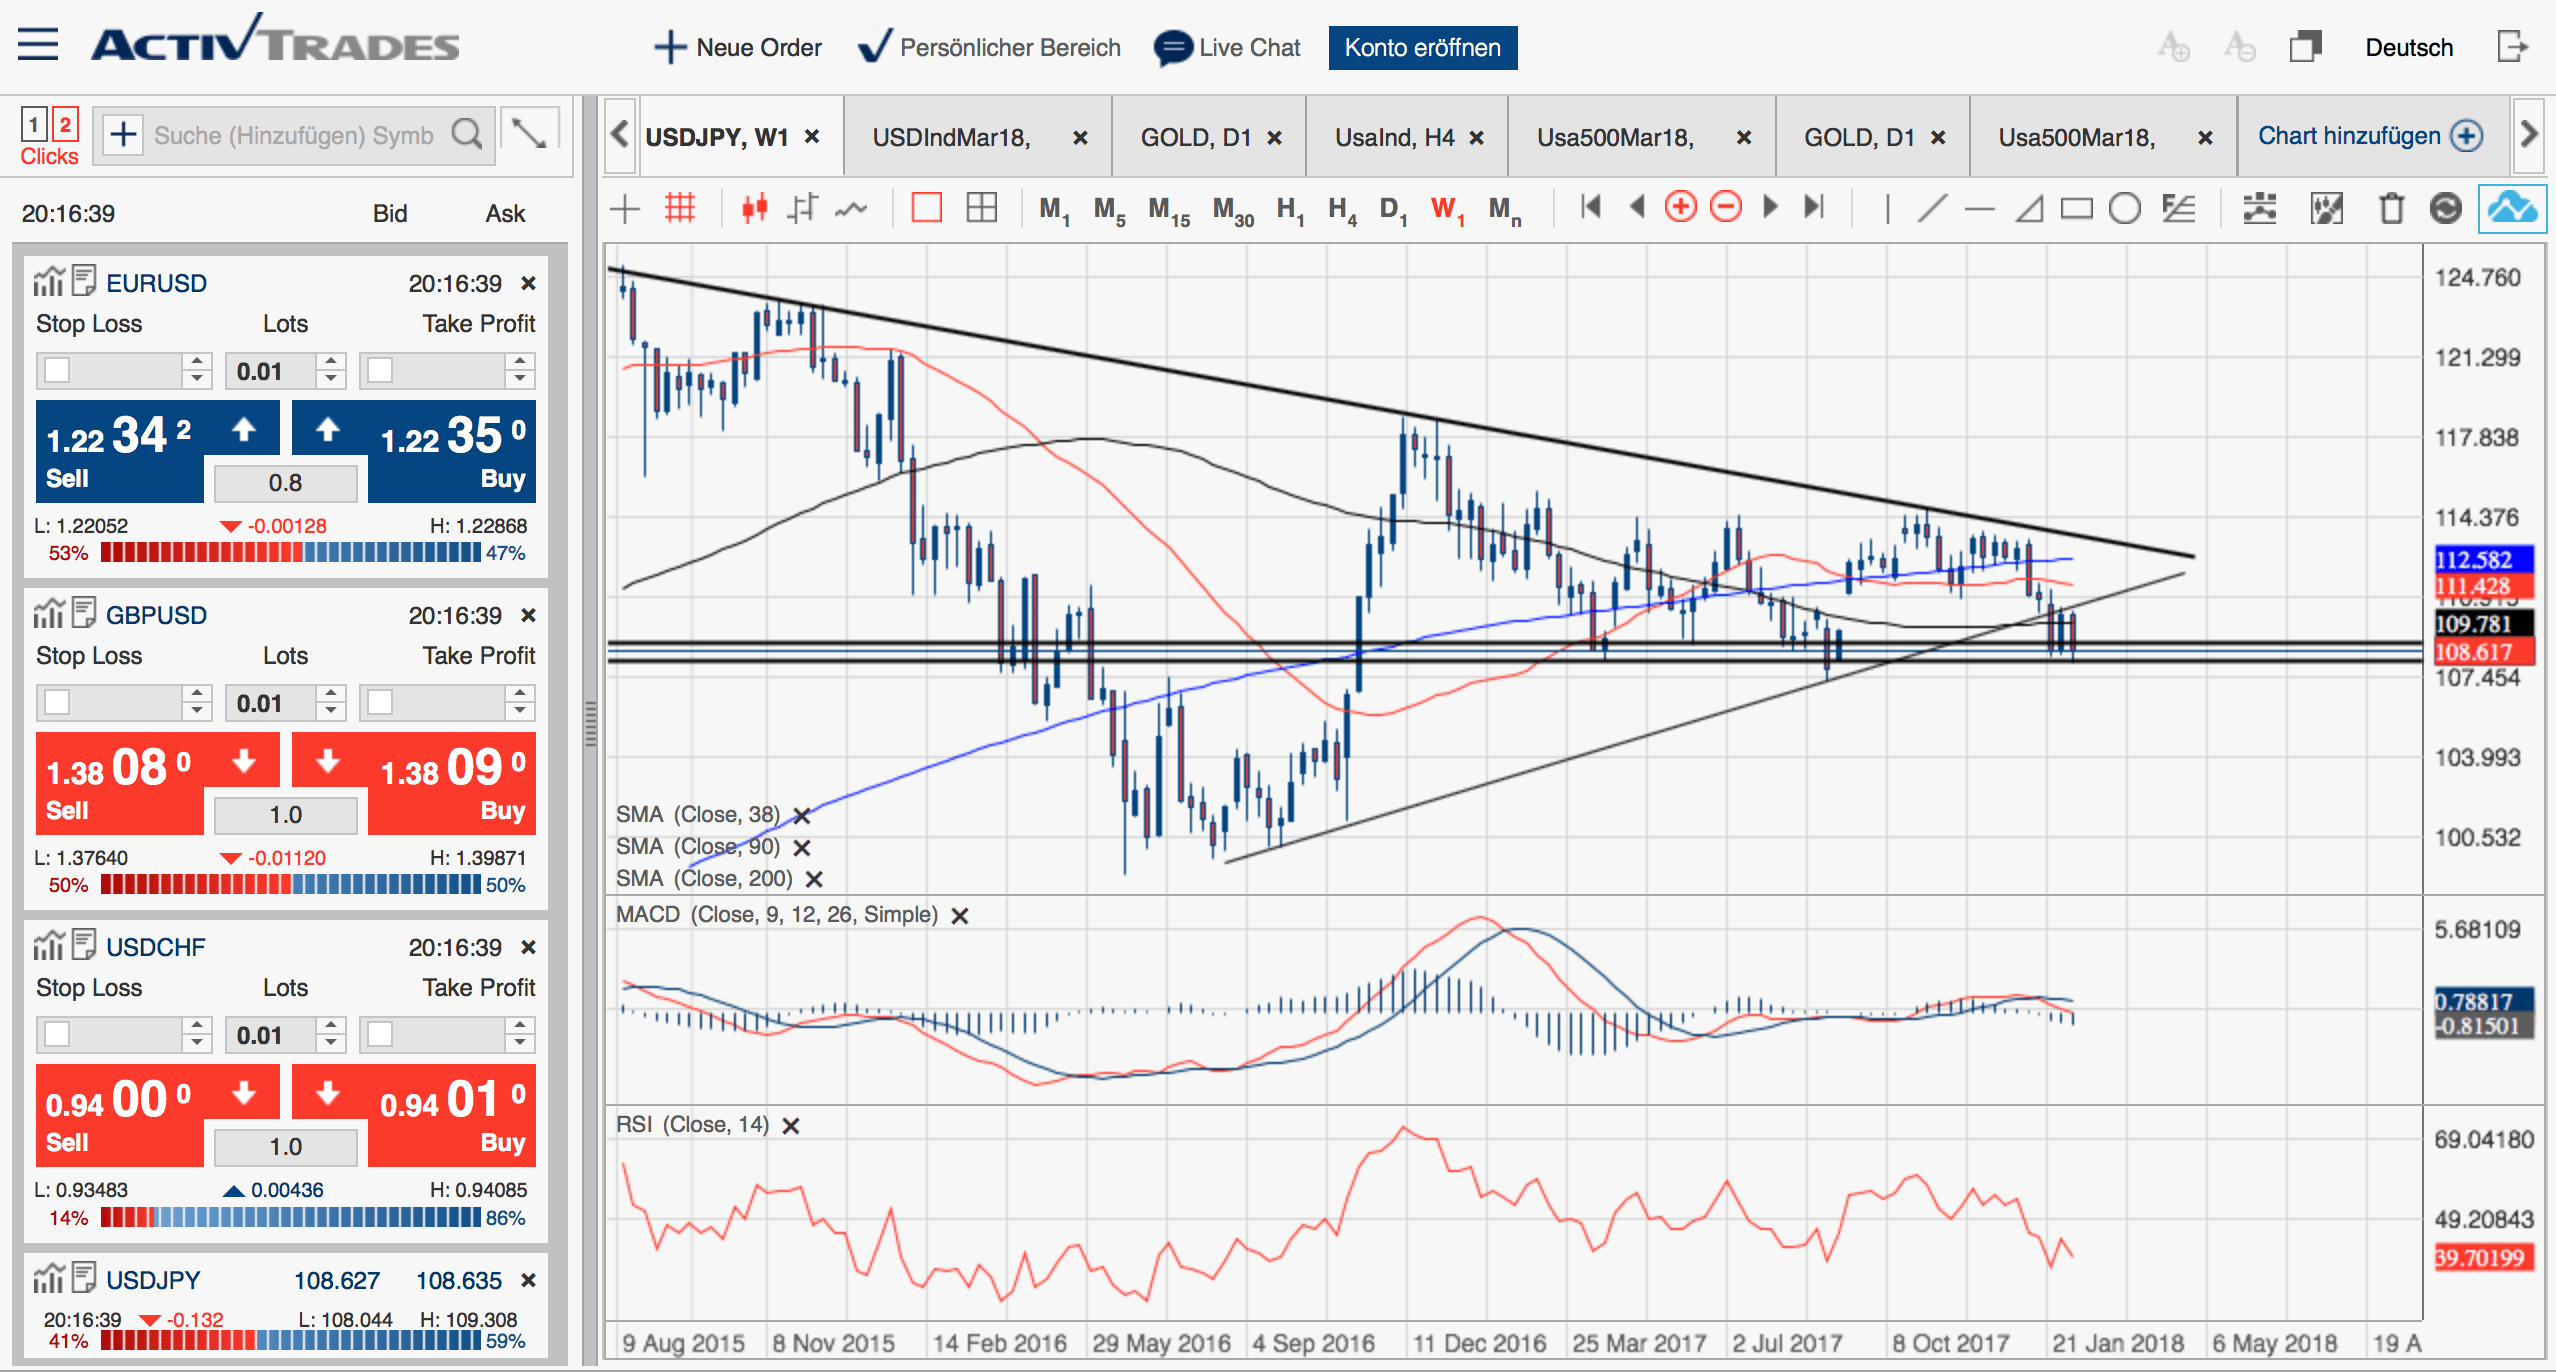The width and height of the screenshot is (2556, 1372).
Task: Delete drawn objects with trash icon
Action: 2391,208
